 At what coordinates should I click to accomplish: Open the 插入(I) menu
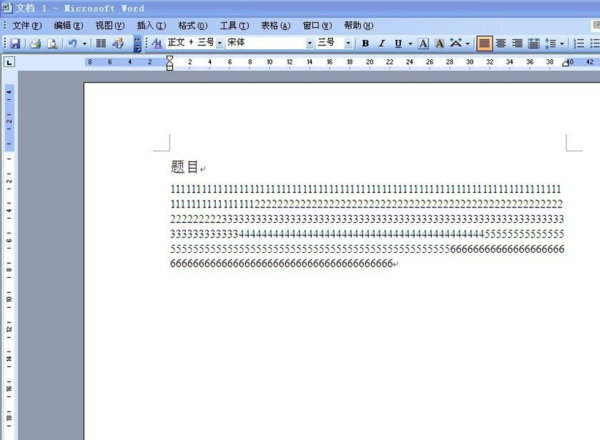151,26
